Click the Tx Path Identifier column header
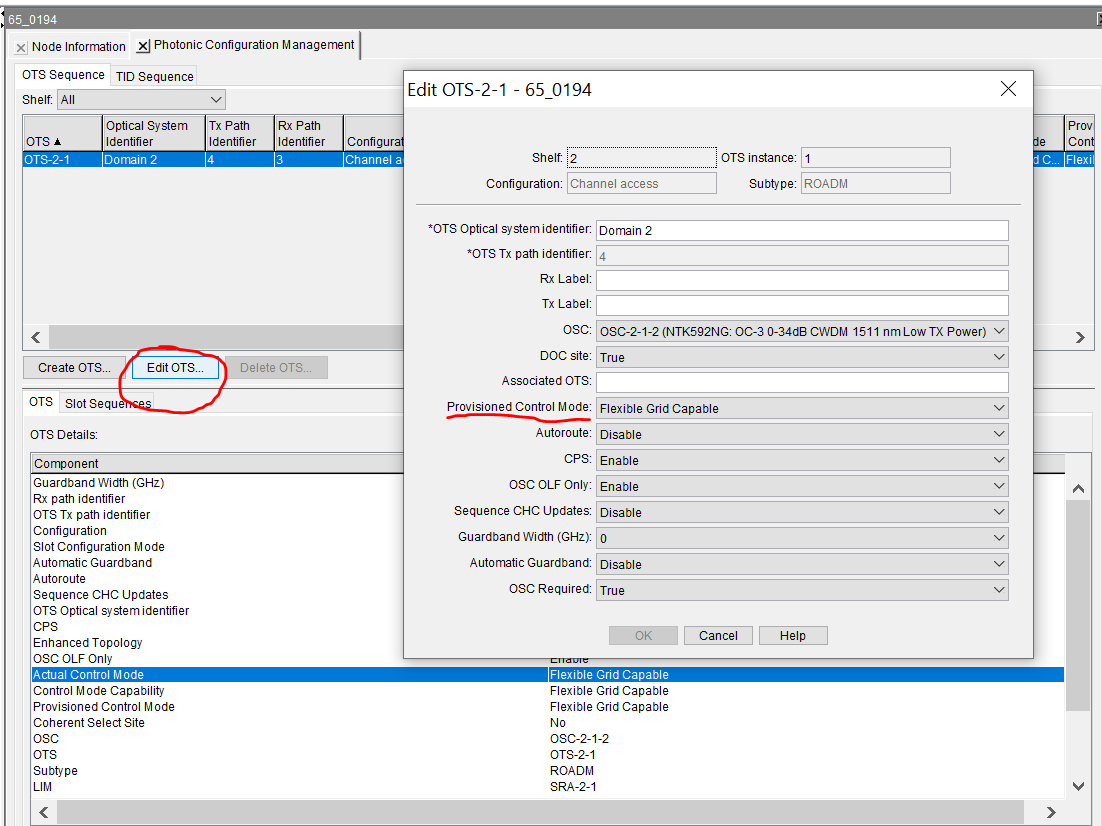 (x=239, y=133)
